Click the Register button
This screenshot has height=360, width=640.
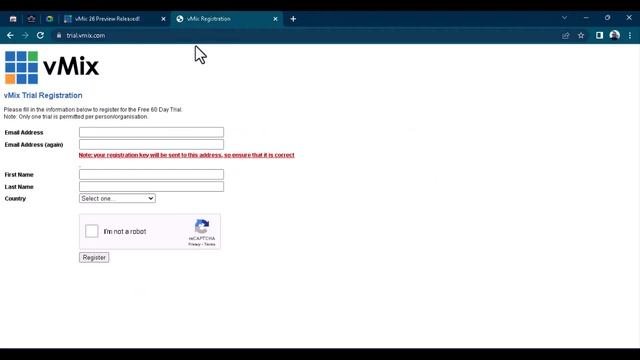(x=94, y=258)
